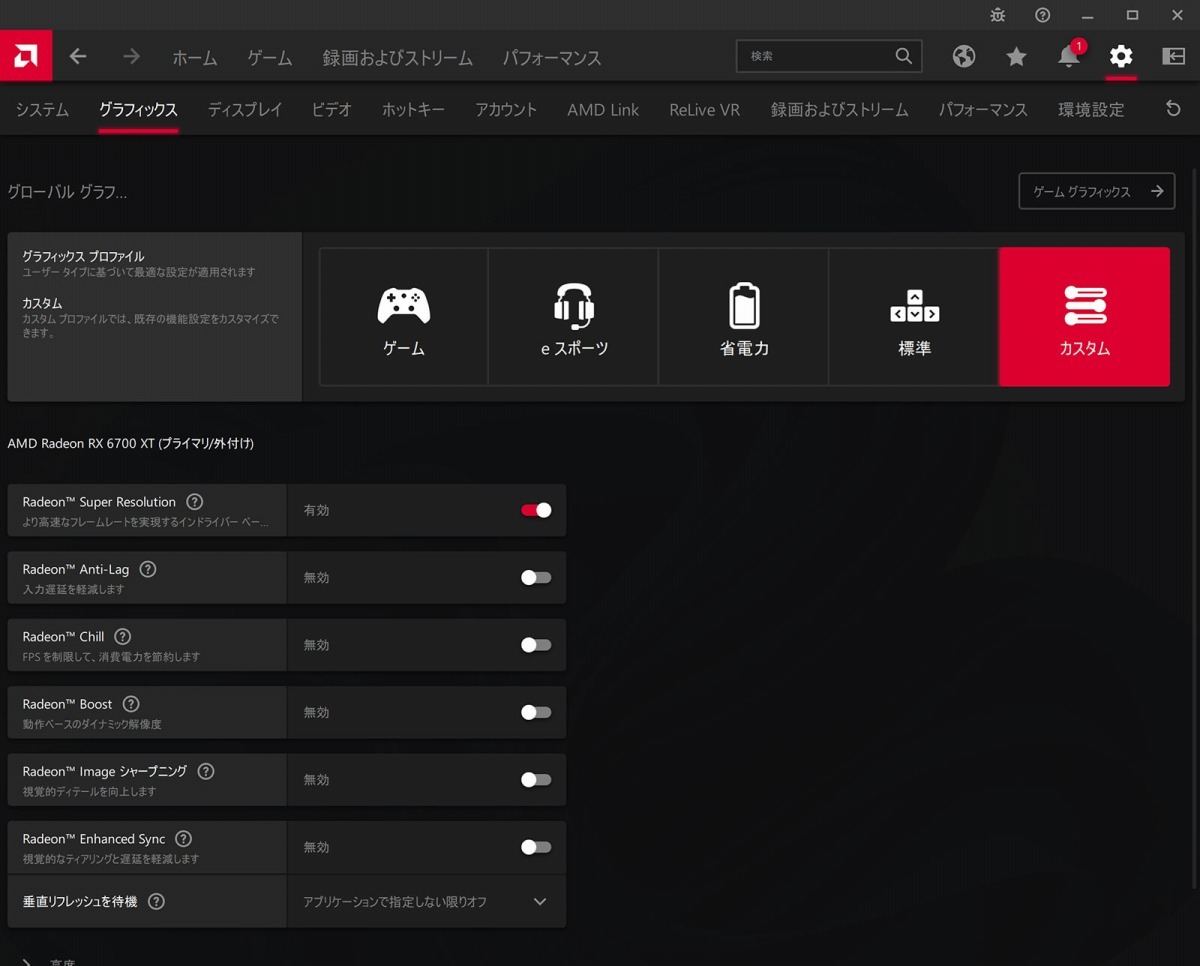The width and height of the screenshot is (1200, 966).
Task: Open パフォーマンス top menu
Action: coord(552,57)
